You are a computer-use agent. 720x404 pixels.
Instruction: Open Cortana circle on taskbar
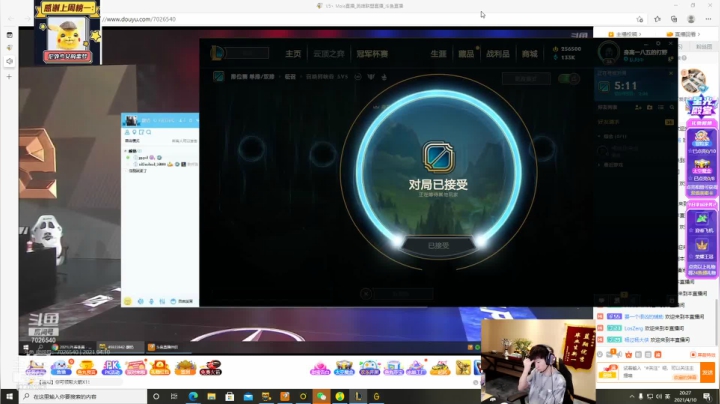156,396
